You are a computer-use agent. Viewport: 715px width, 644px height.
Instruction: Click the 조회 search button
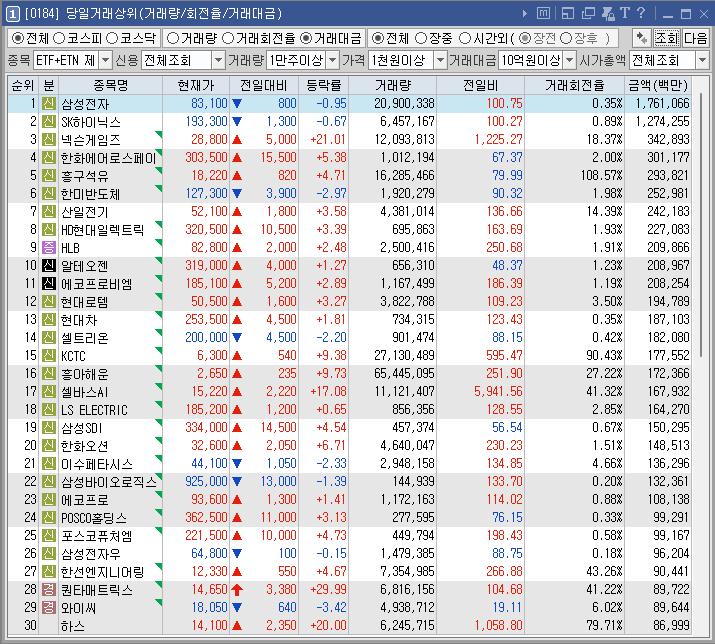(666, 38)
